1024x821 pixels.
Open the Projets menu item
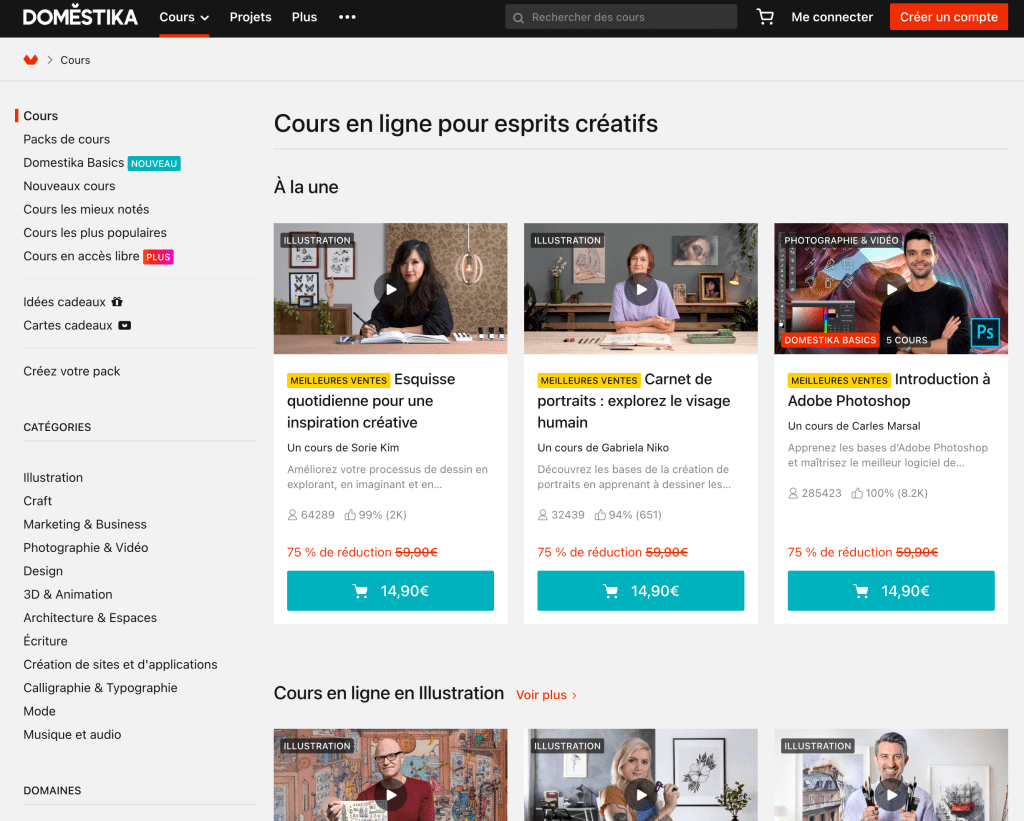pyautogui.click(x=250, y=17)
